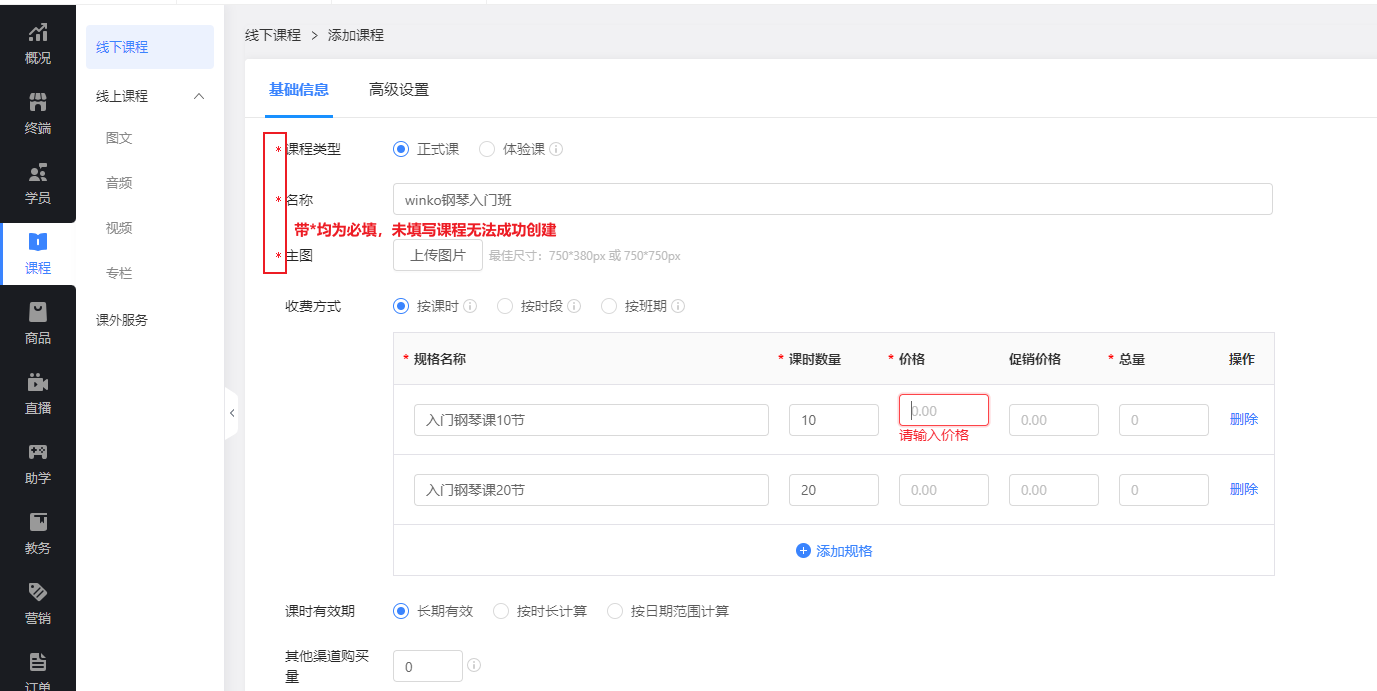Open the 营销 marketing tag icon
Viewport: 1377px width, 691px height.
tap(37, 593)
